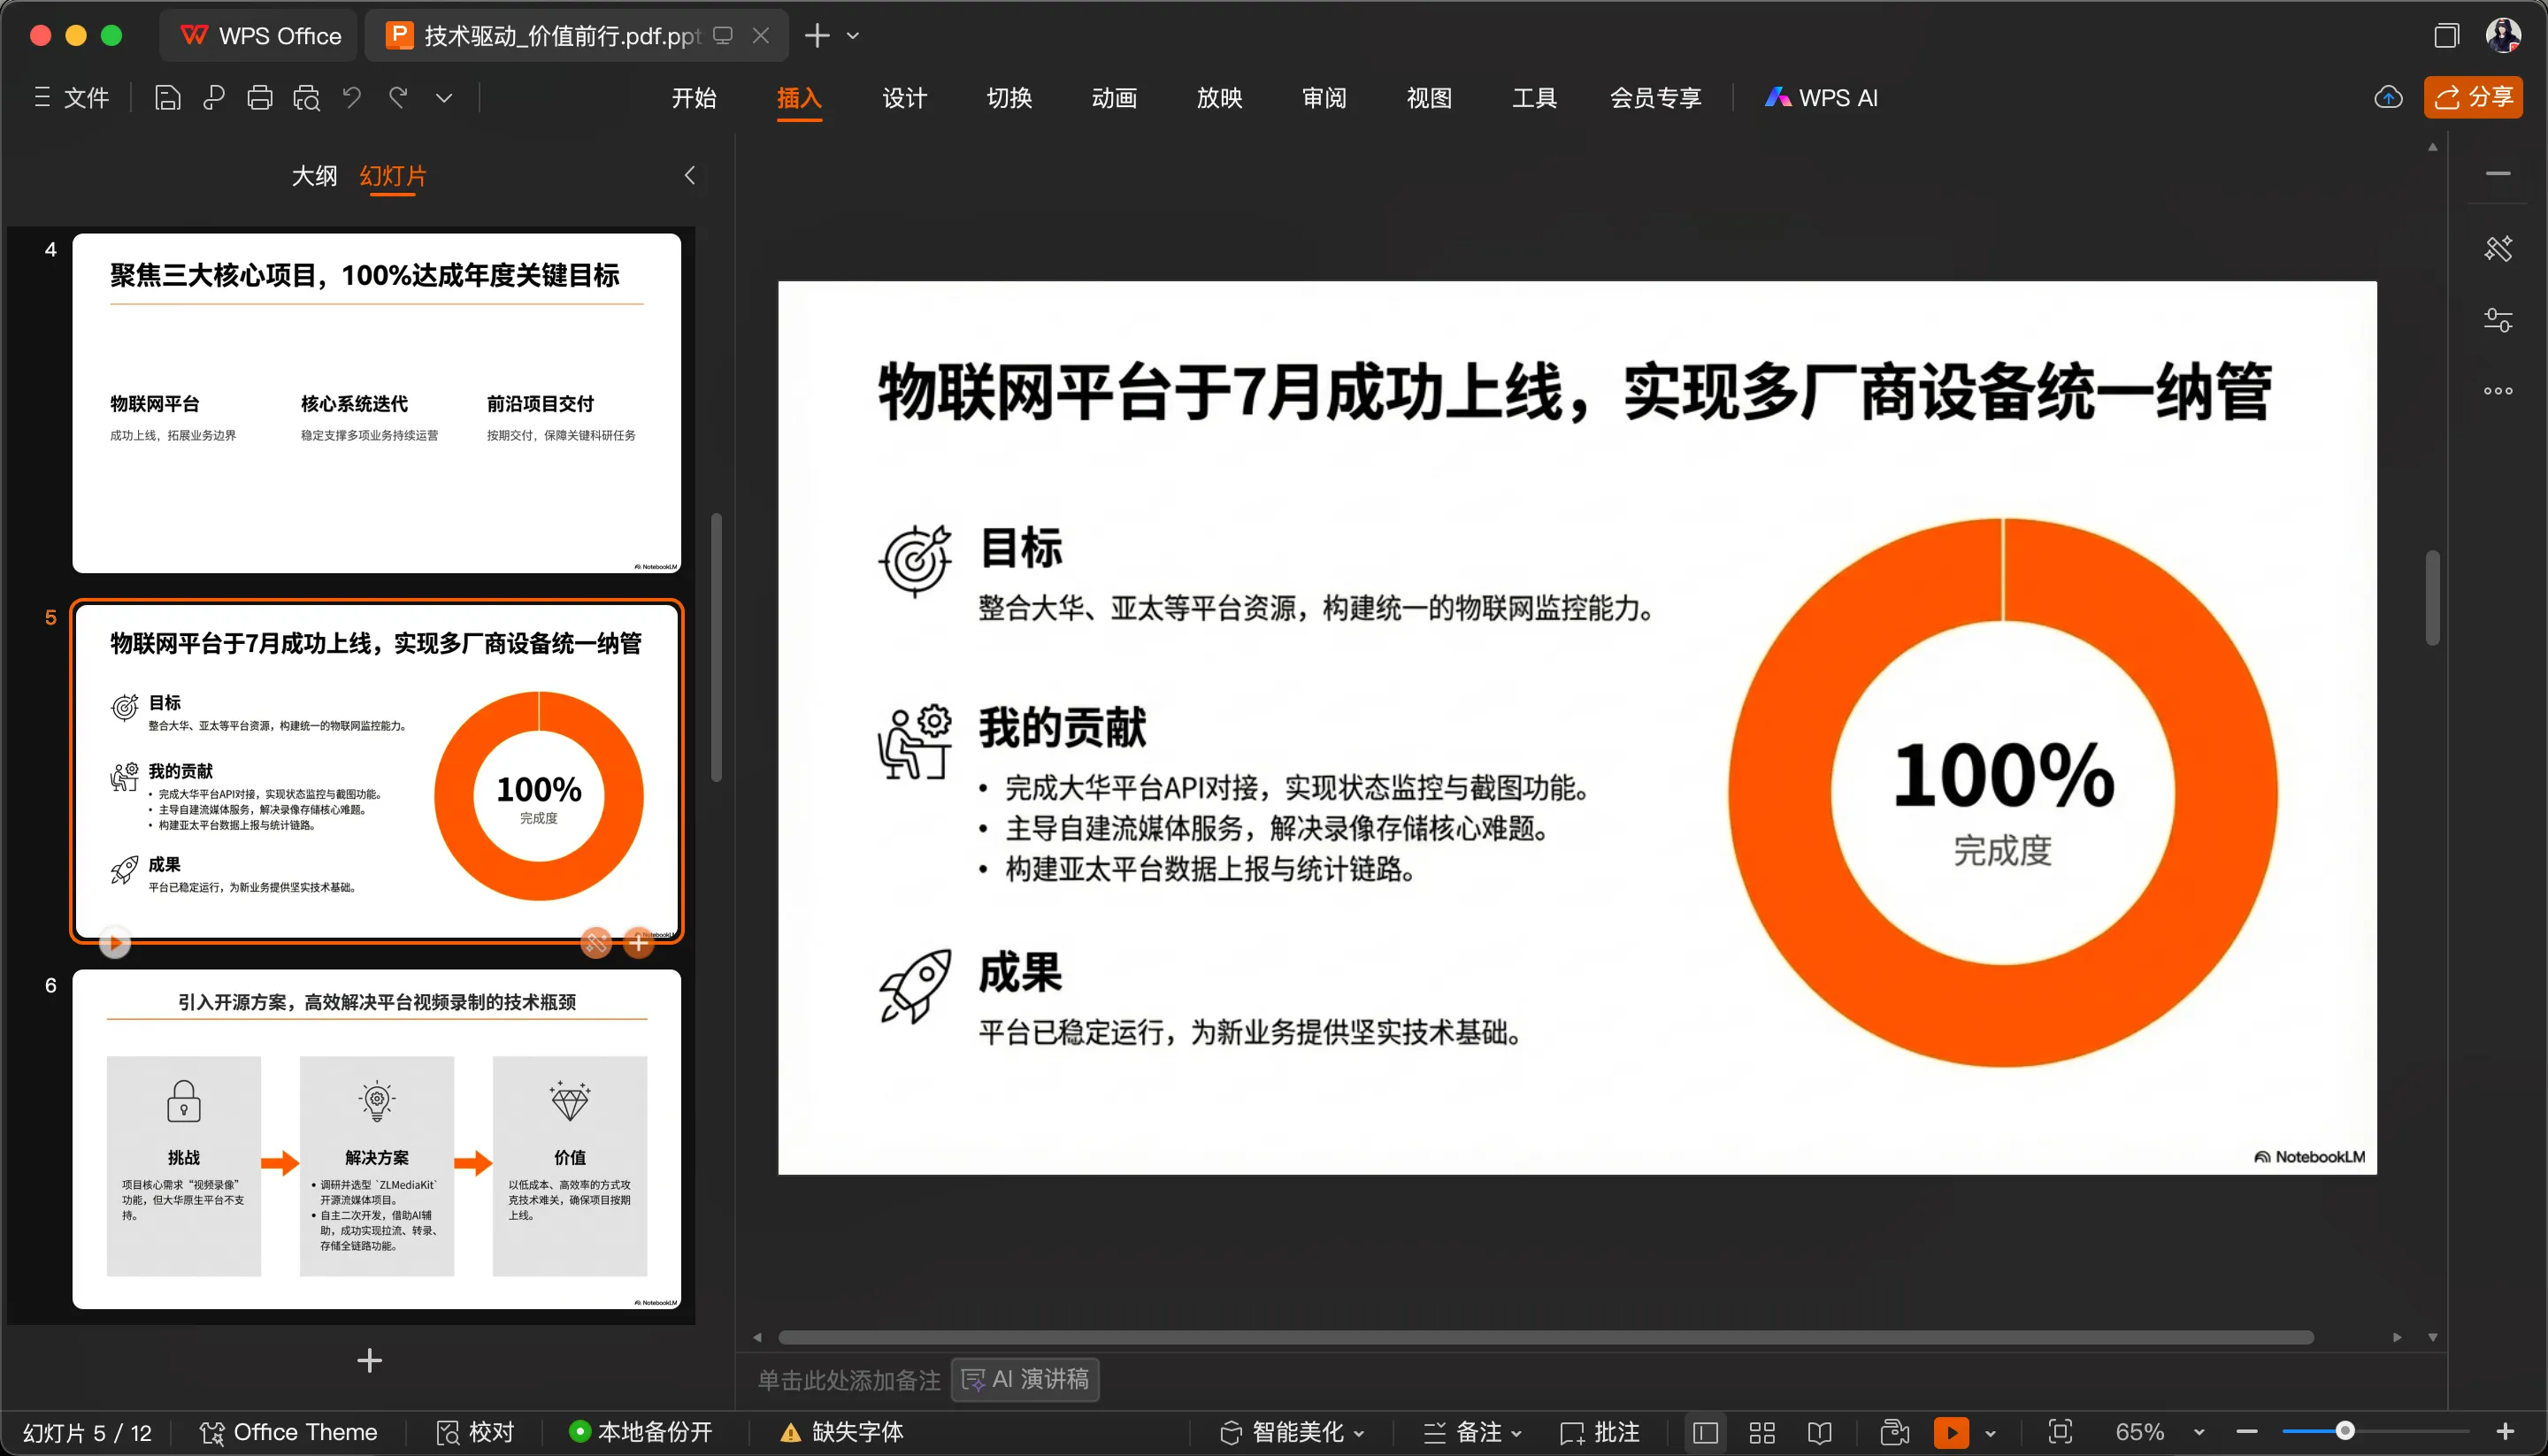Open Print Preview icon
2548x1456 pixels.
coord(306,98)
